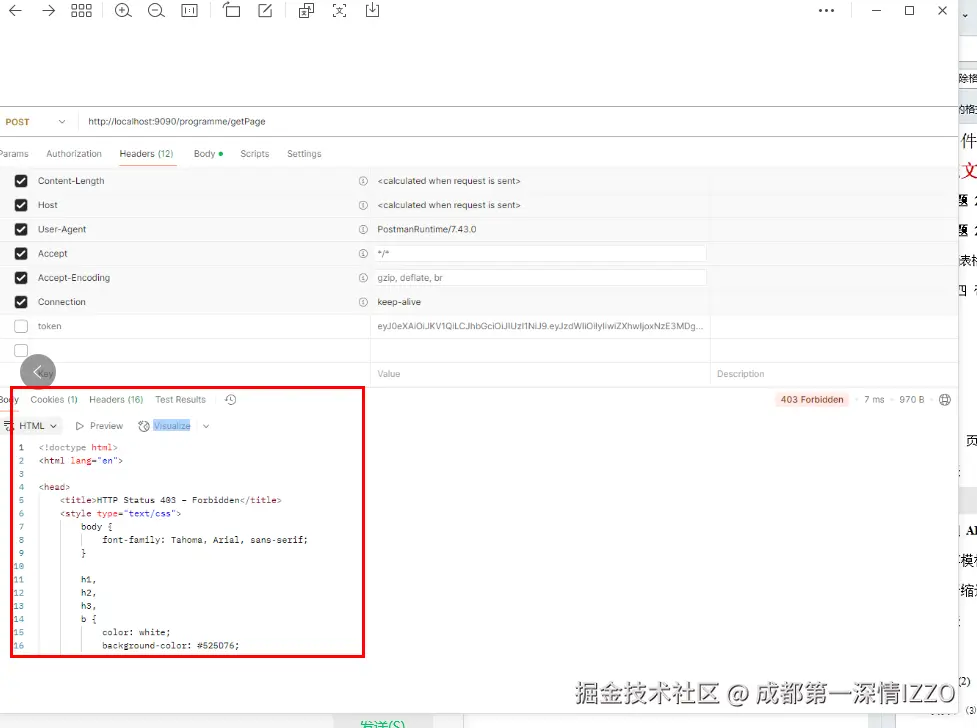Click the 970 B response size
The image size is (977, 728).
(x=912, y=400)
